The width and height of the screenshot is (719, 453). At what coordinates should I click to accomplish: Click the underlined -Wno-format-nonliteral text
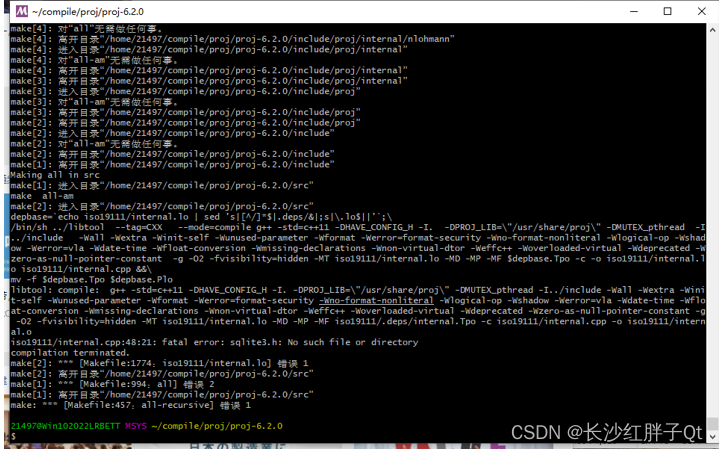coord(376,300)
